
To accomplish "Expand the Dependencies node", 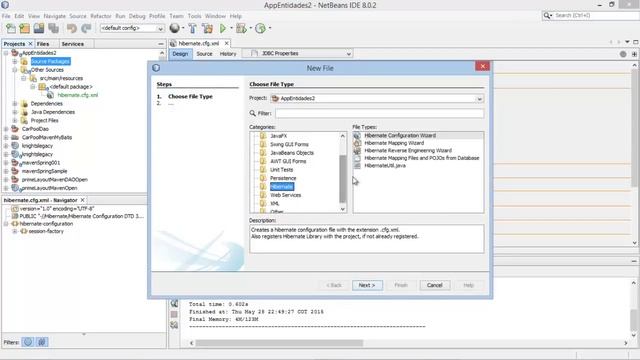I will click(x=15, y=104).
